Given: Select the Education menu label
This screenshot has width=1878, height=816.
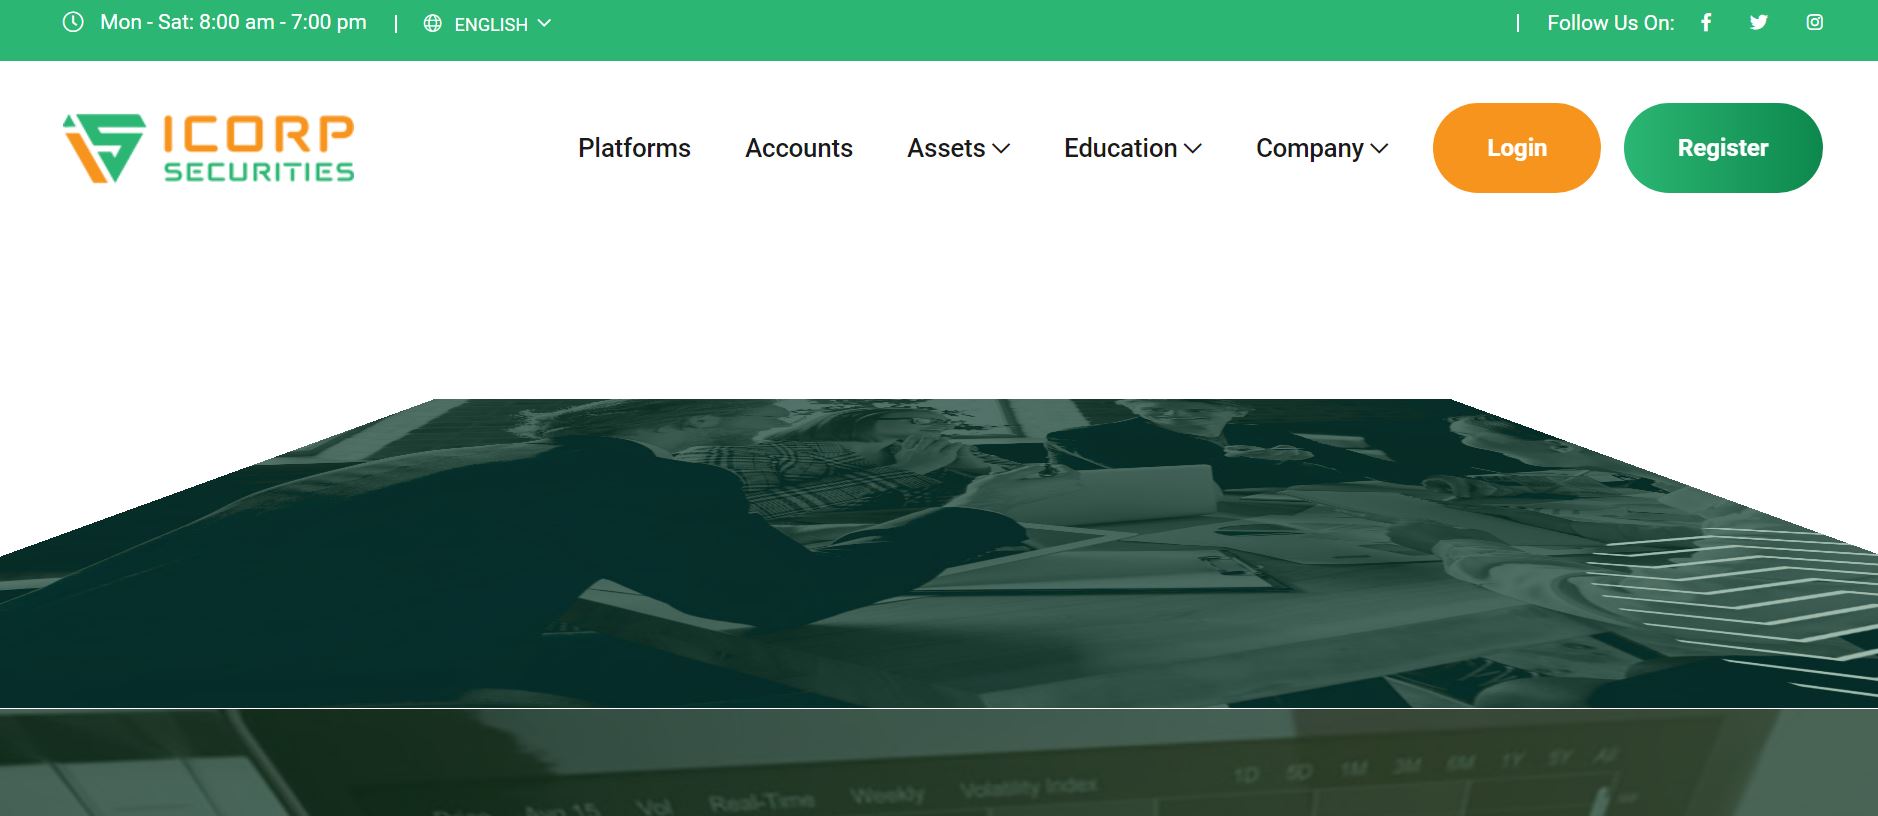Looking at the screenshot, I should pos(1120,148).
